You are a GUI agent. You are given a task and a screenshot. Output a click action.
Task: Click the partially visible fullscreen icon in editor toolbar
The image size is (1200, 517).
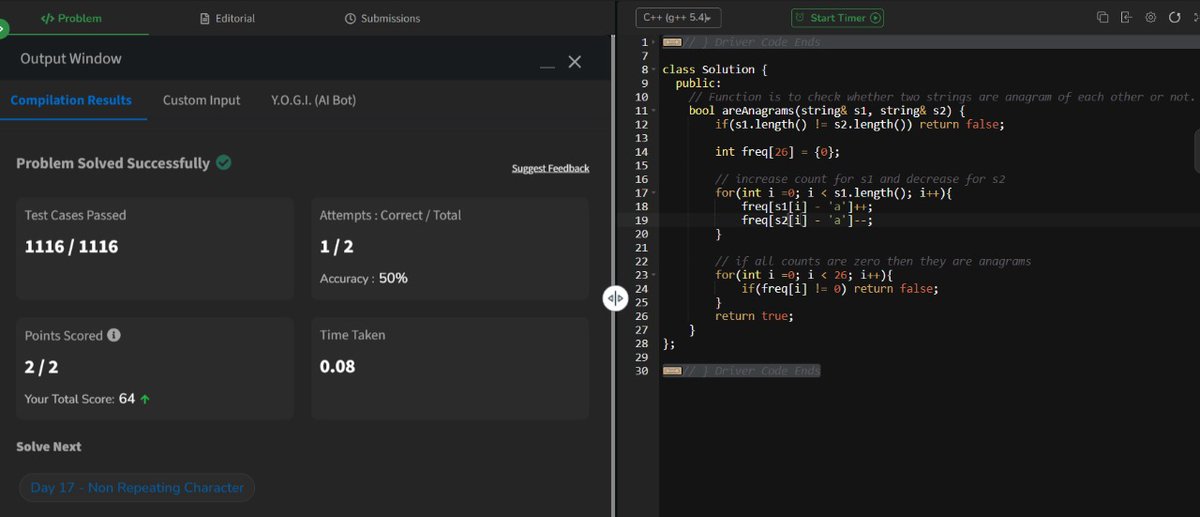point(1196,18)
